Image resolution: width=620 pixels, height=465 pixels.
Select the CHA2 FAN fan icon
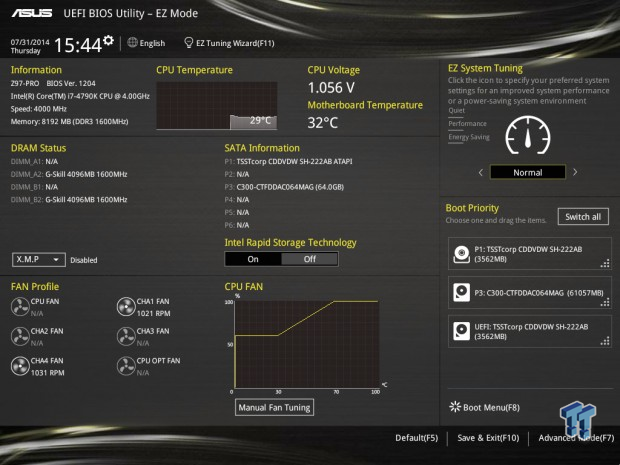(20, 336)
